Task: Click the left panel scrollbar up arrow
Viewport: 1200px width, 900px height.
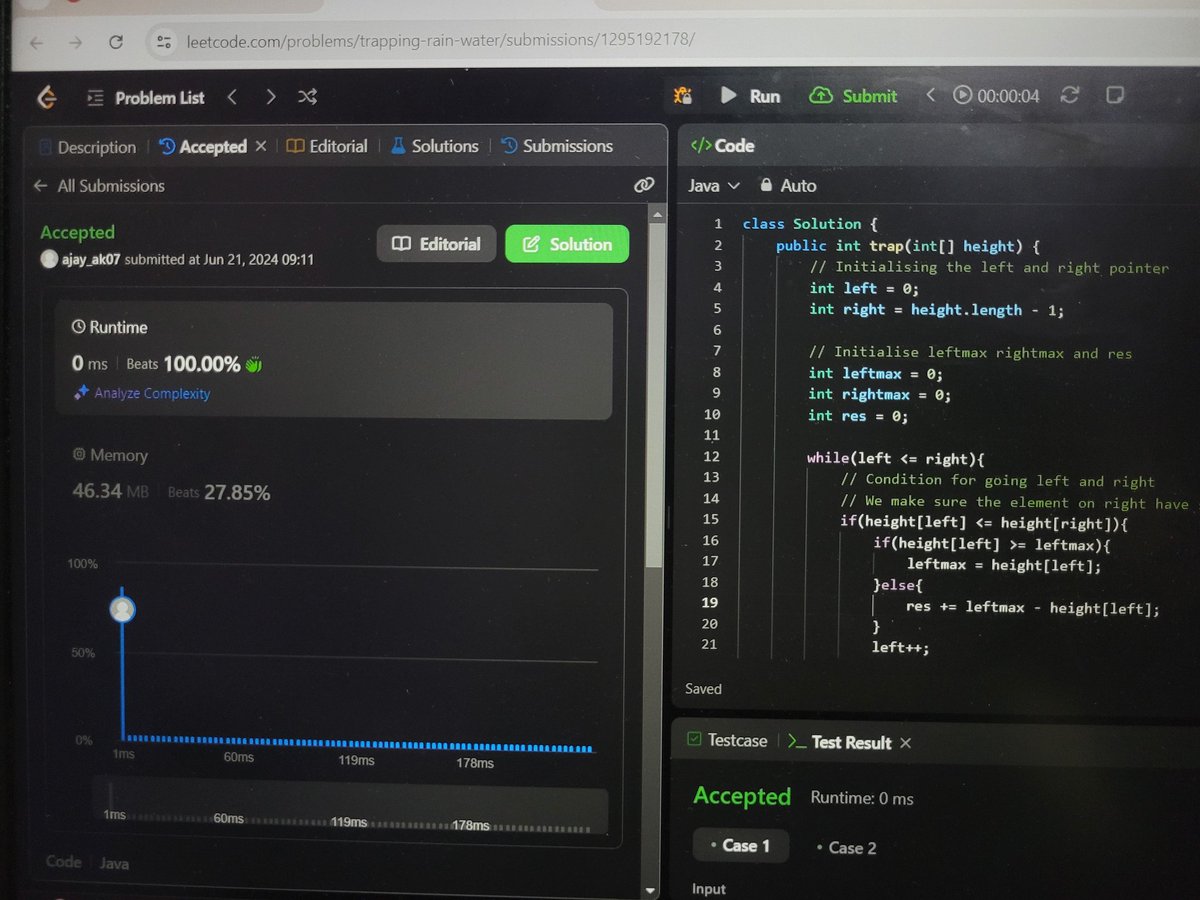Action: (656, 214)
